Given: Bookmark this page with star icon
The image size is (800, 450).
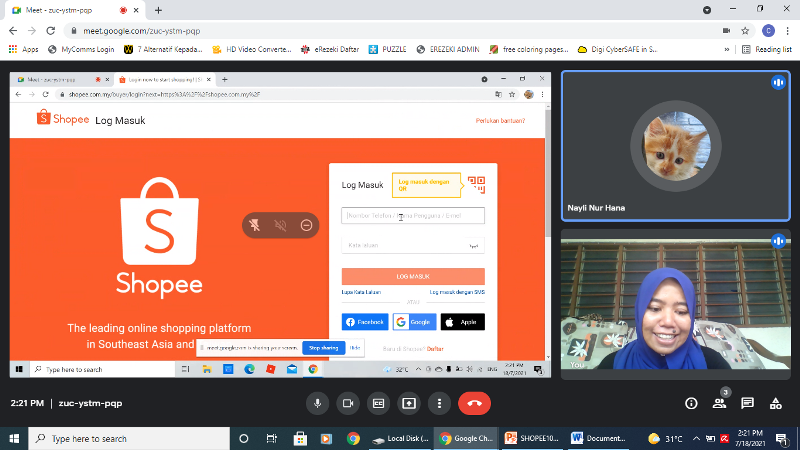Looking at the screenshot, I should (745, 31).
